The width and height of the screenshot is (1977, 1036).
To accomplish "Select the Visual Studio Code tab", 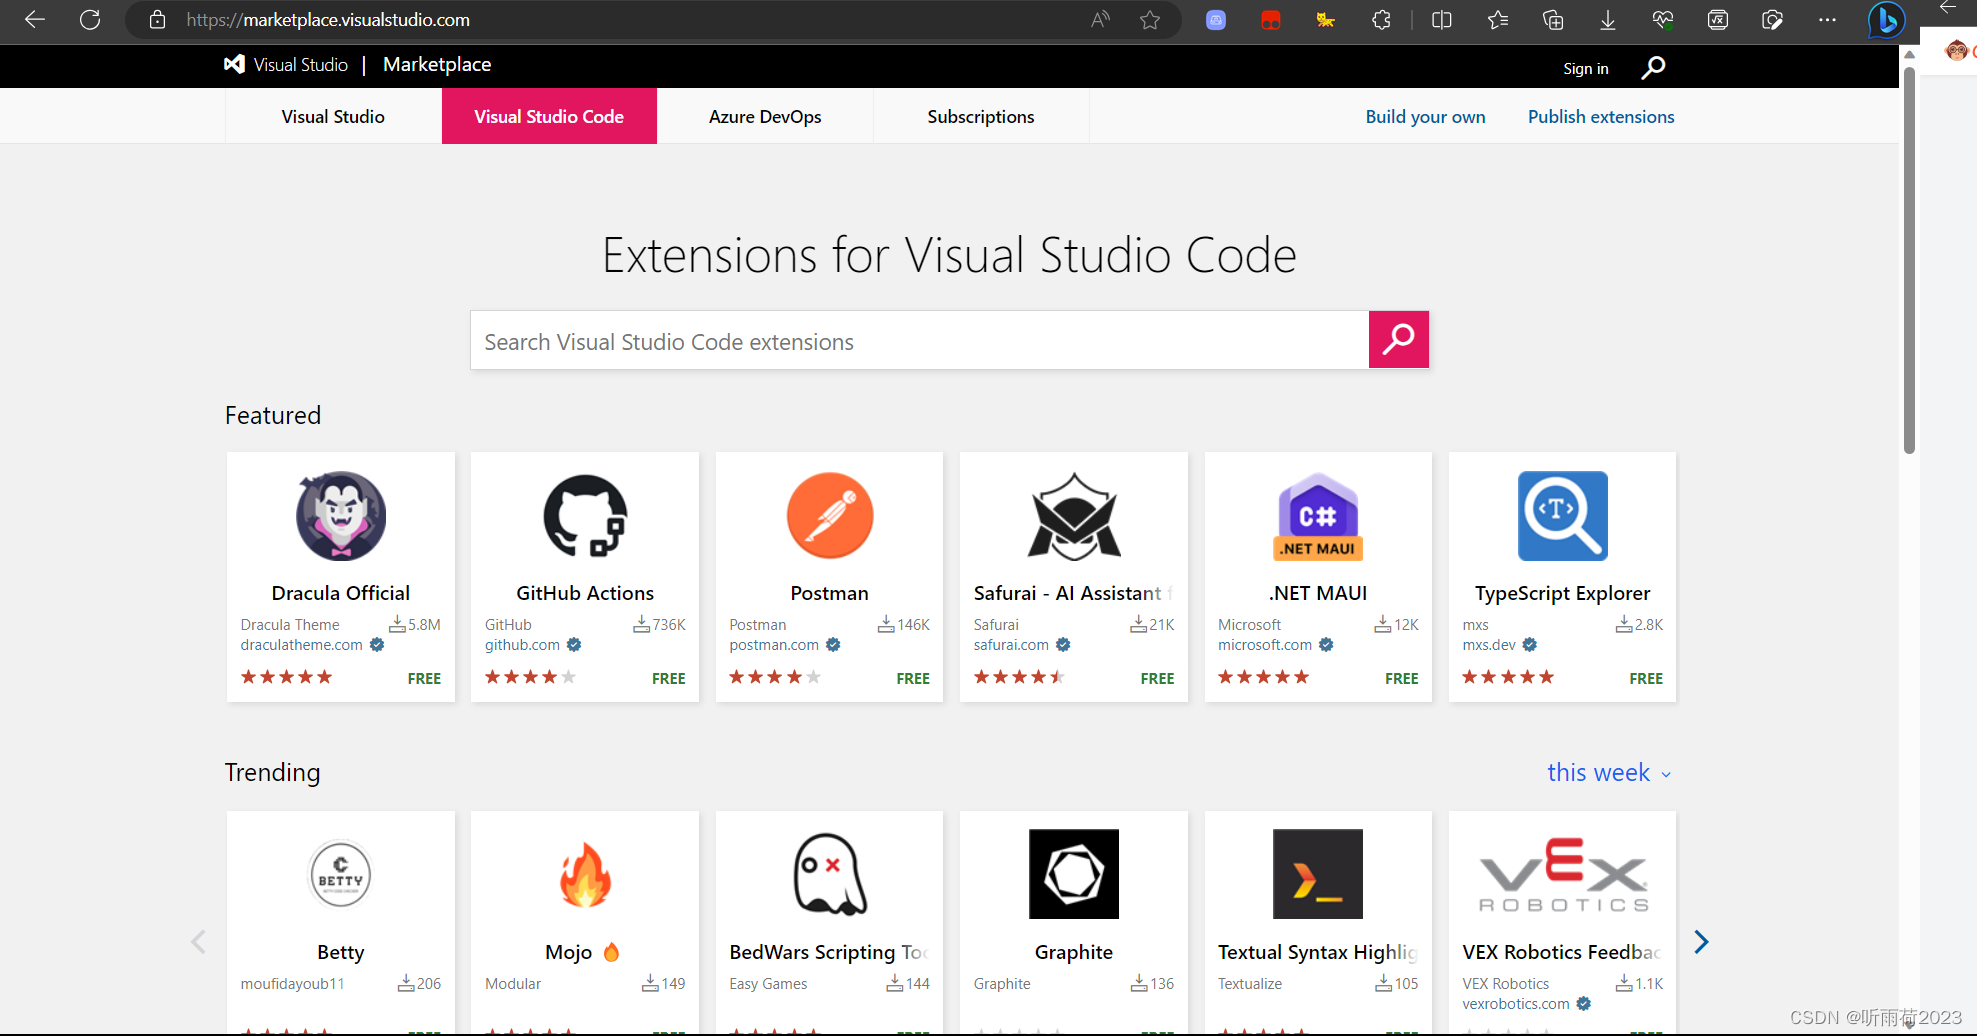I will pyautogui.click(x=549, y=116).
